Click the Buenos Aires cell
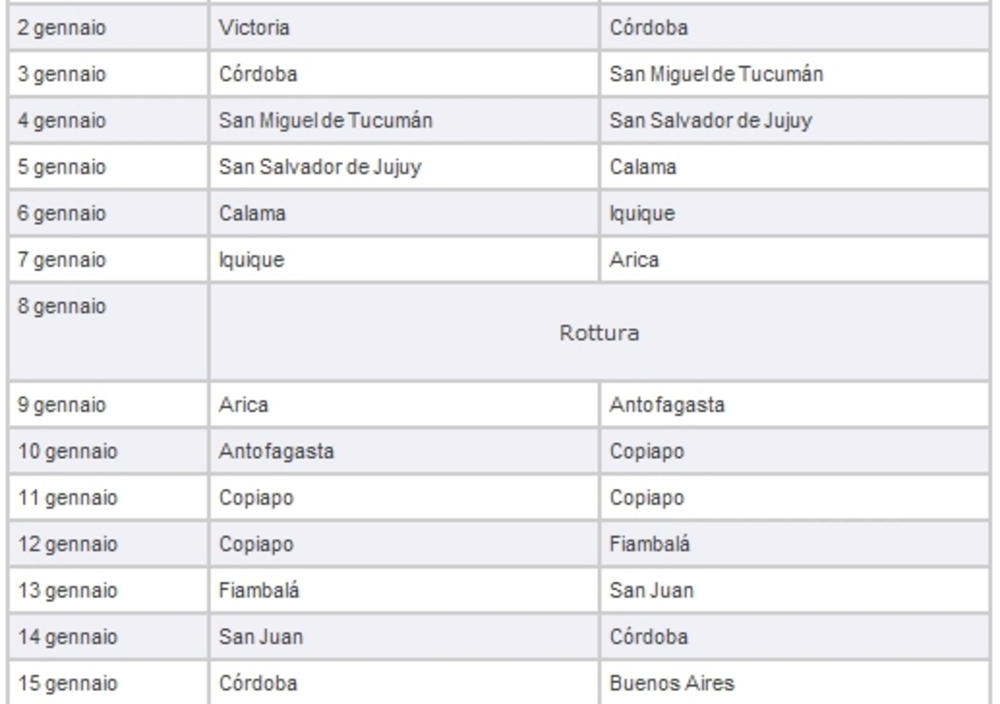1000x704 pixels. [x=660, y=684]
